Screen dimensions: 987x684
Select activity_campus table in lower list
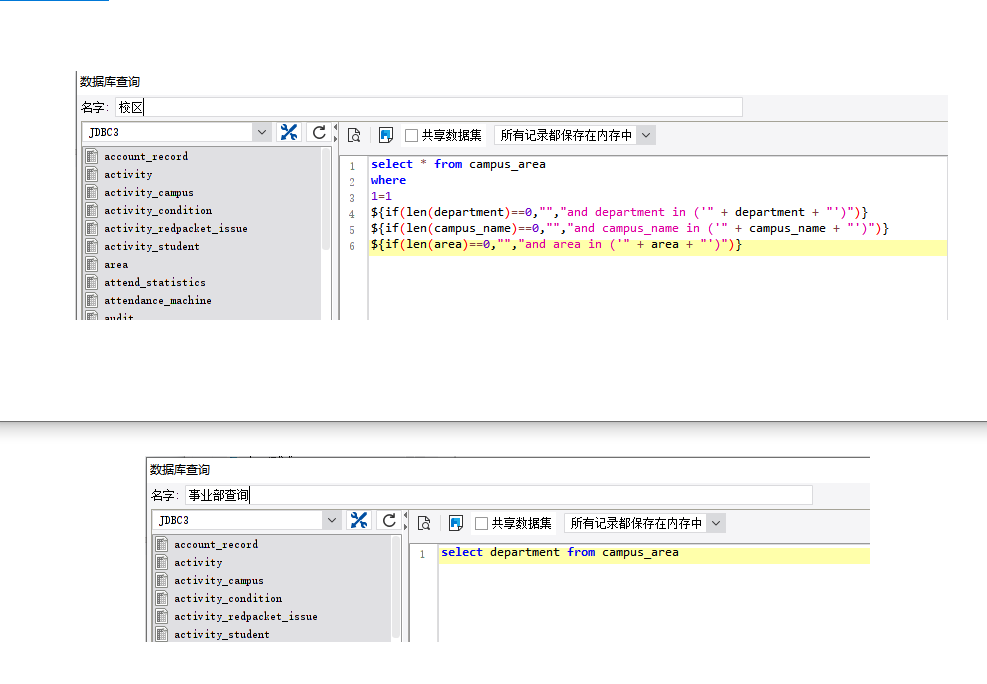tap(218, 581)
